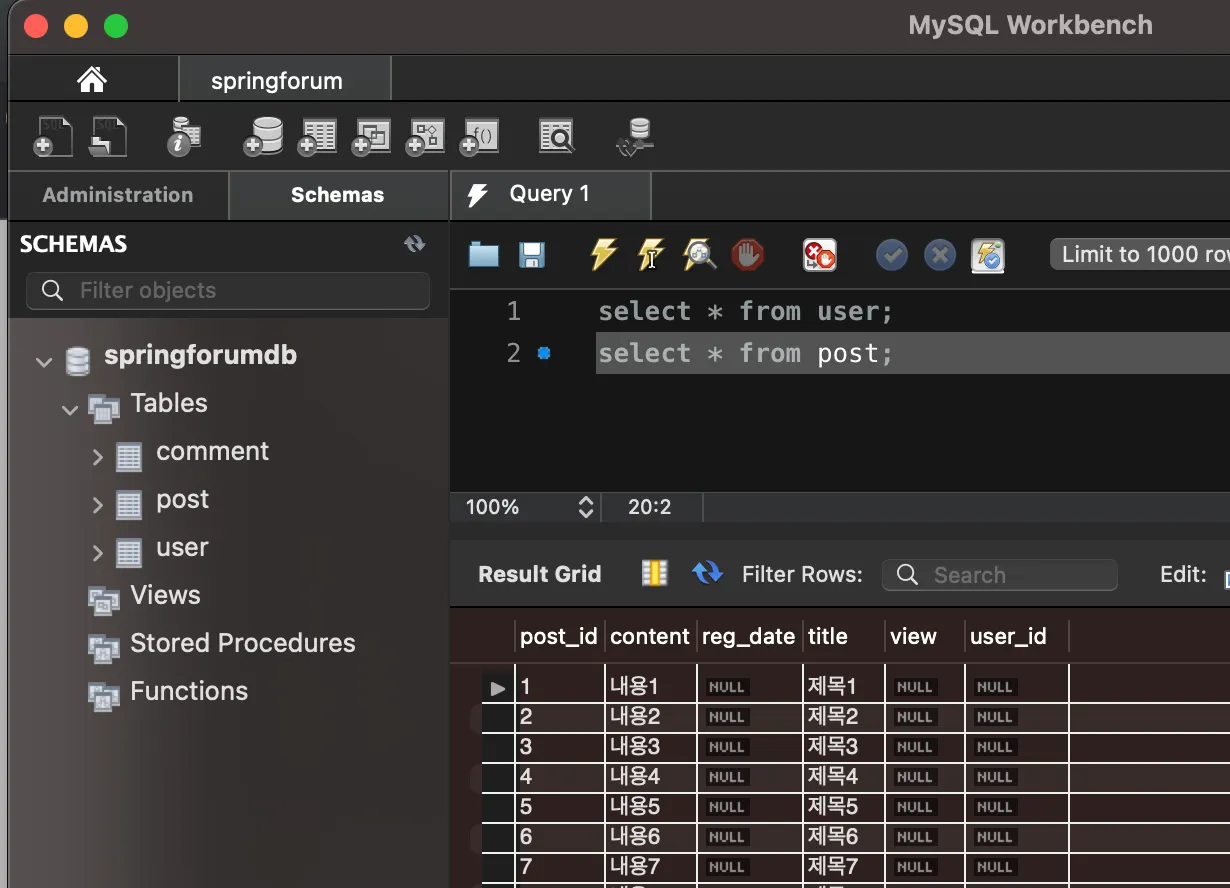1230x888 pixels.
Task: Collapse the springforumdb schema
Action: [44, 360]
